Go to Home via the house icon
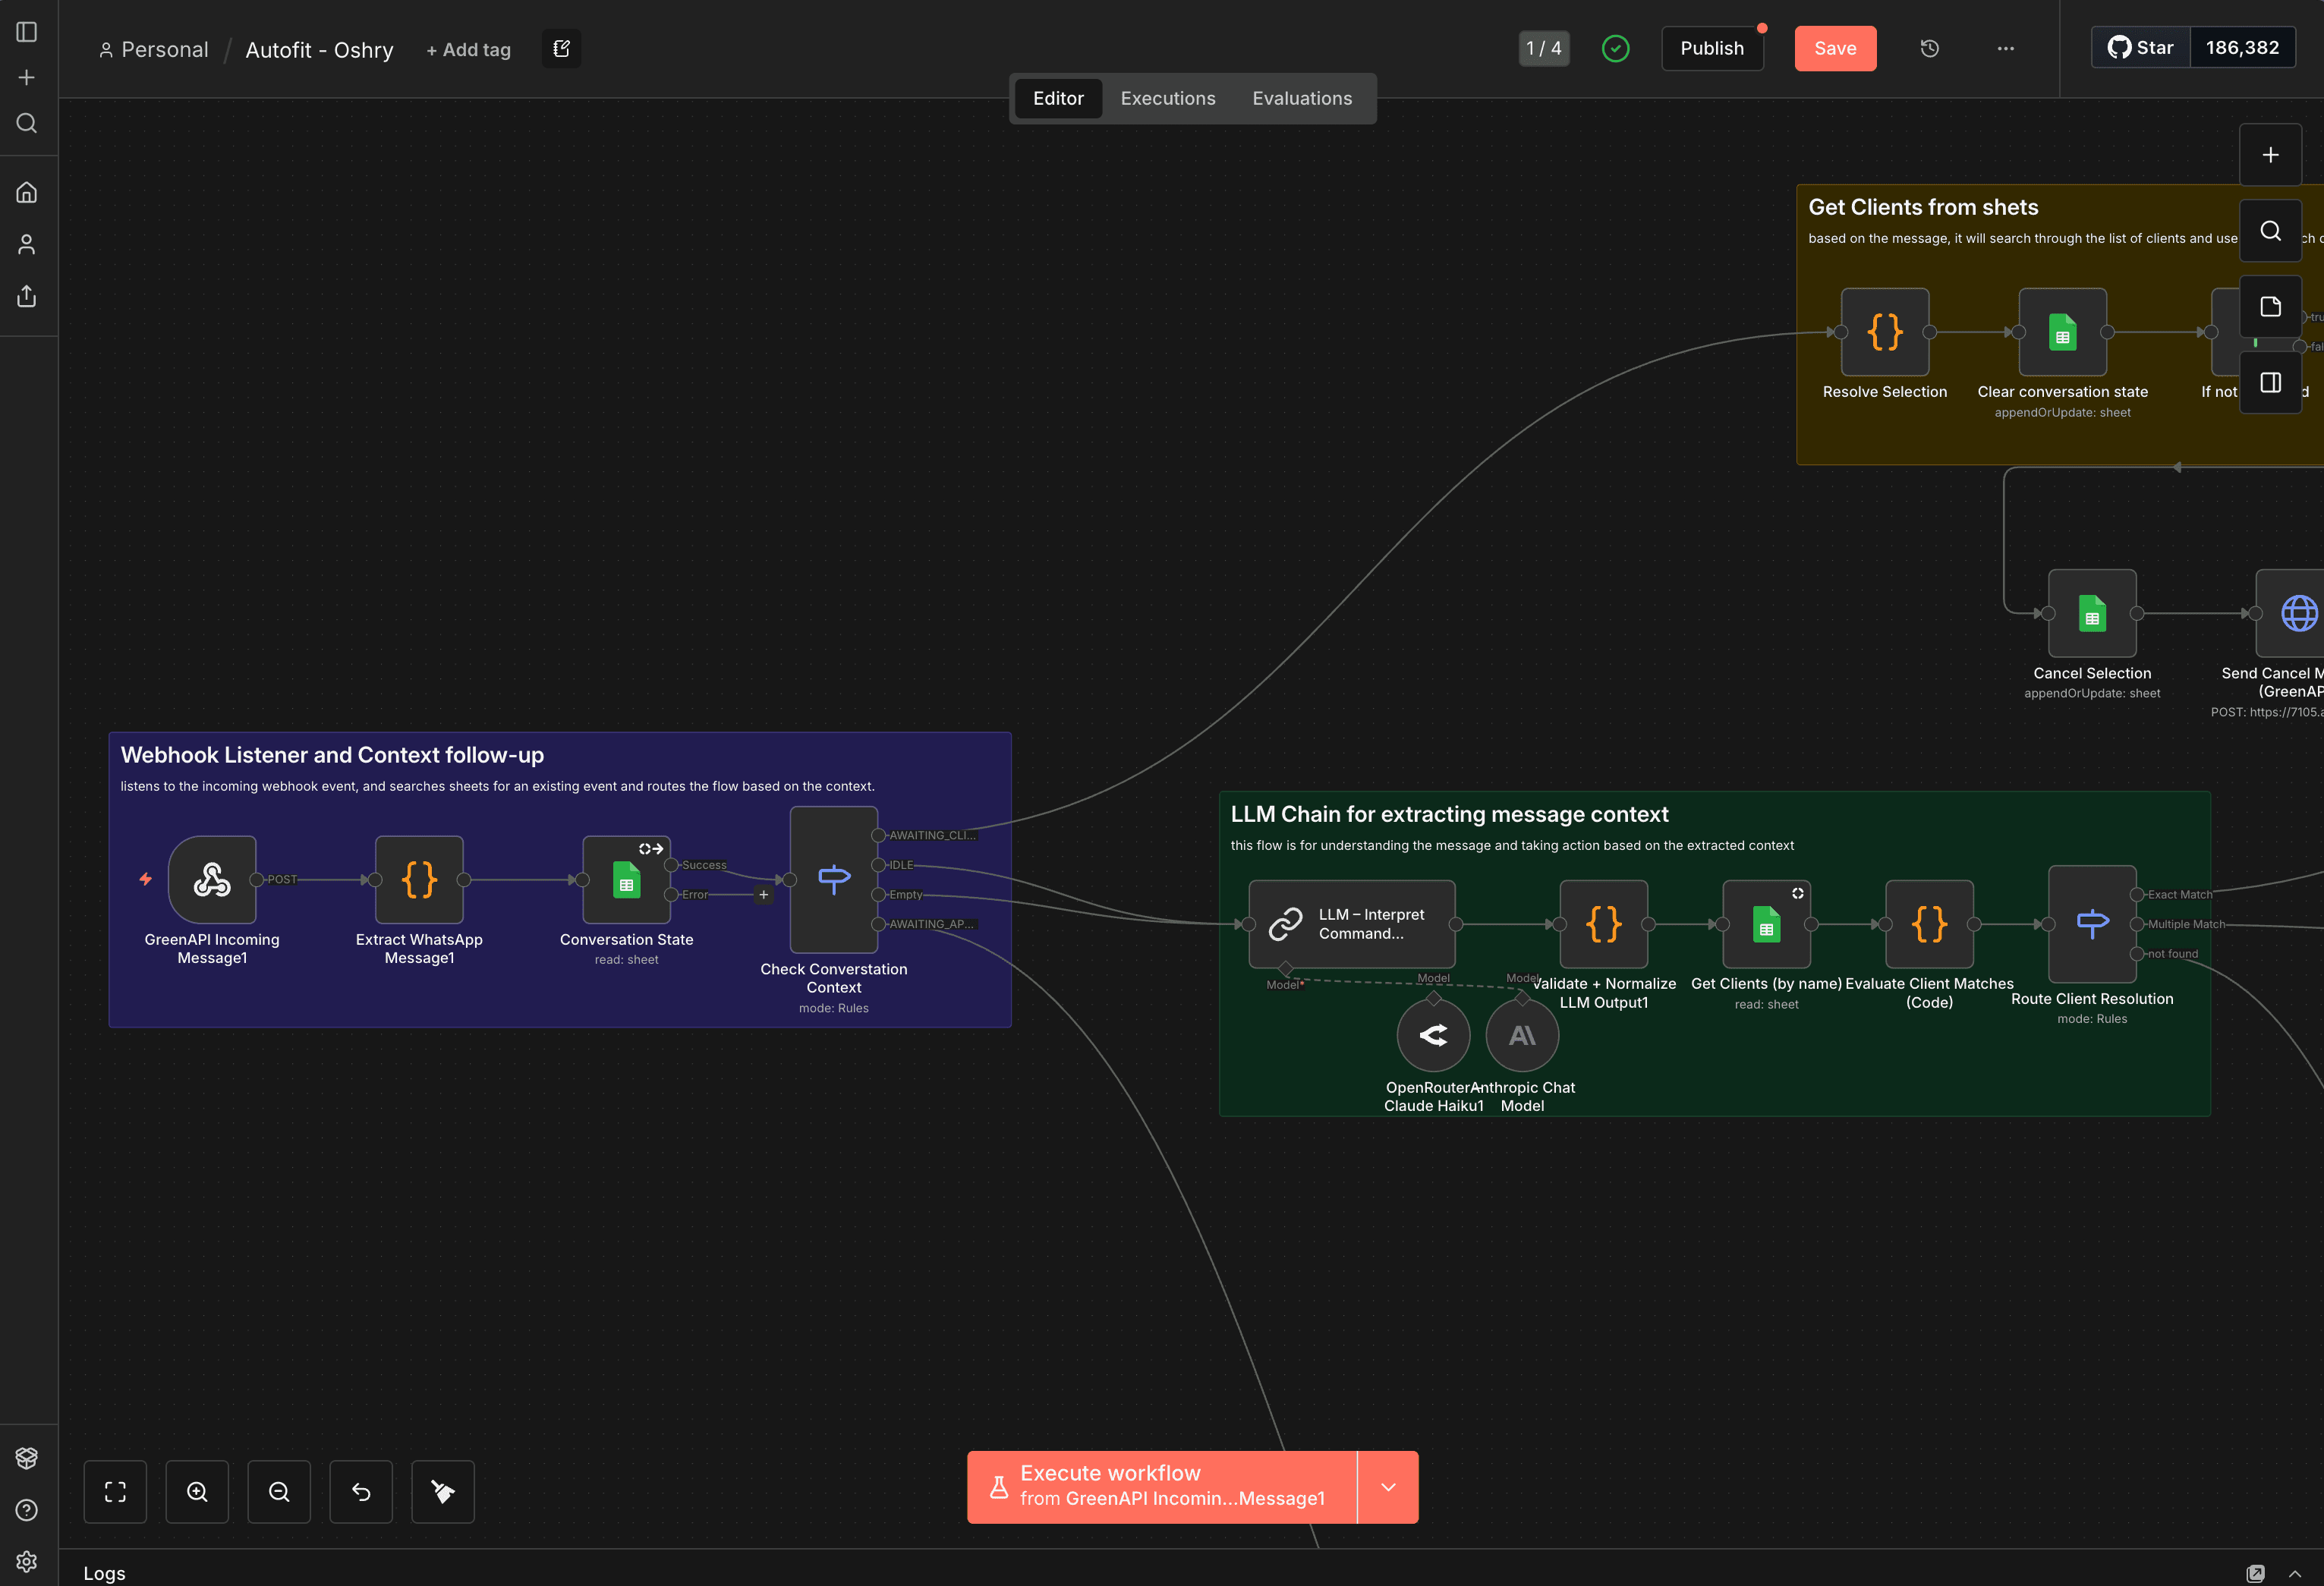Viewport: 2324px width, 1586px height. pyautogui.click(x=27, y=192)
